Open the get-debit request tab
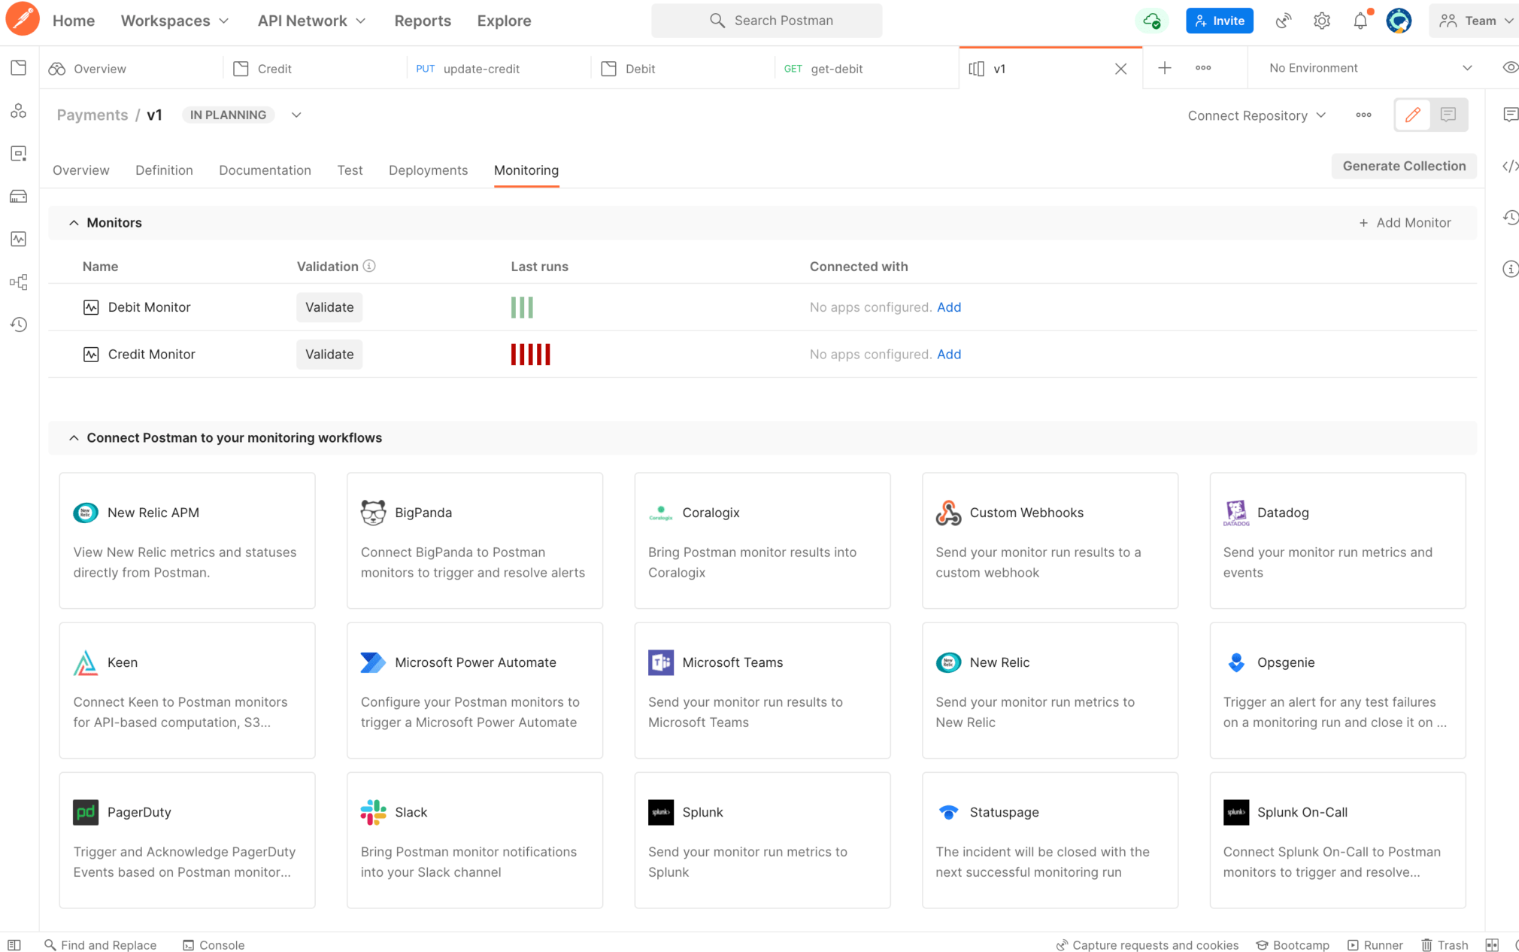Screen dimensions: 1519x952 866,68
